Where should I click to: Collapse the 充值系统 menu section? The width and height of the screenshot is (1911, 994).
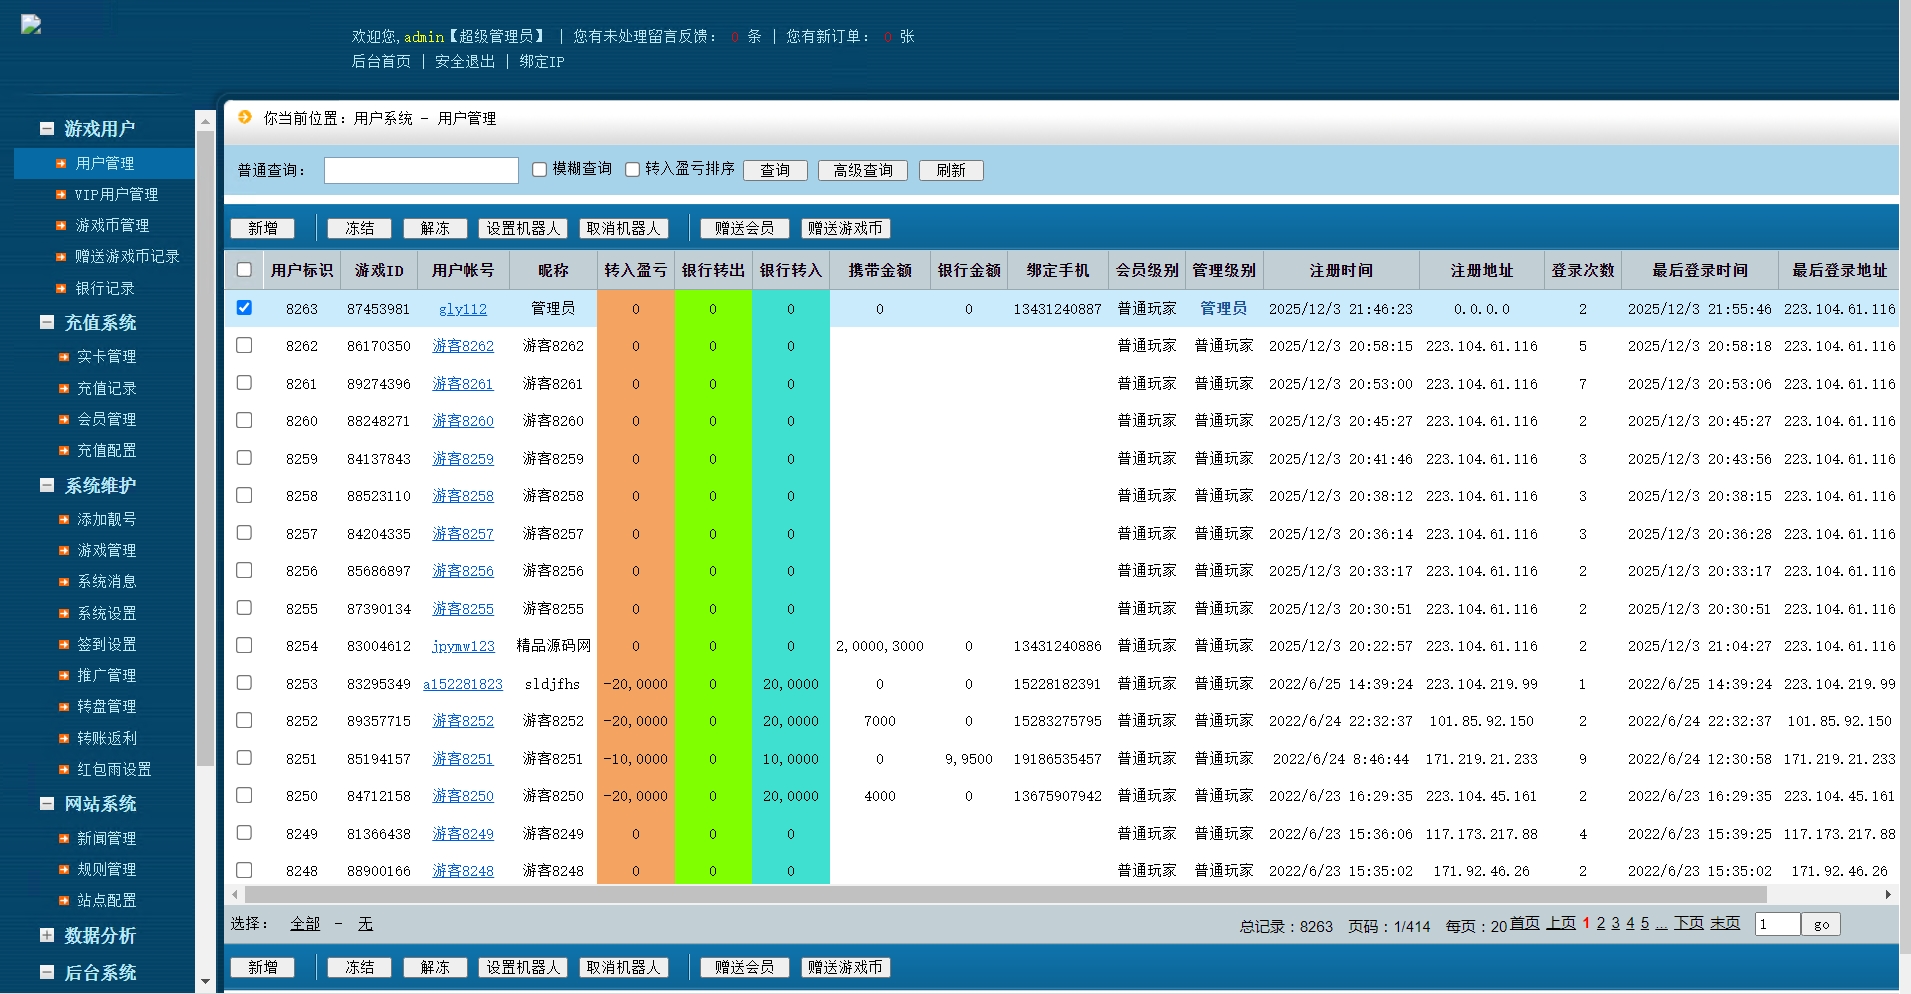(47, 322)
